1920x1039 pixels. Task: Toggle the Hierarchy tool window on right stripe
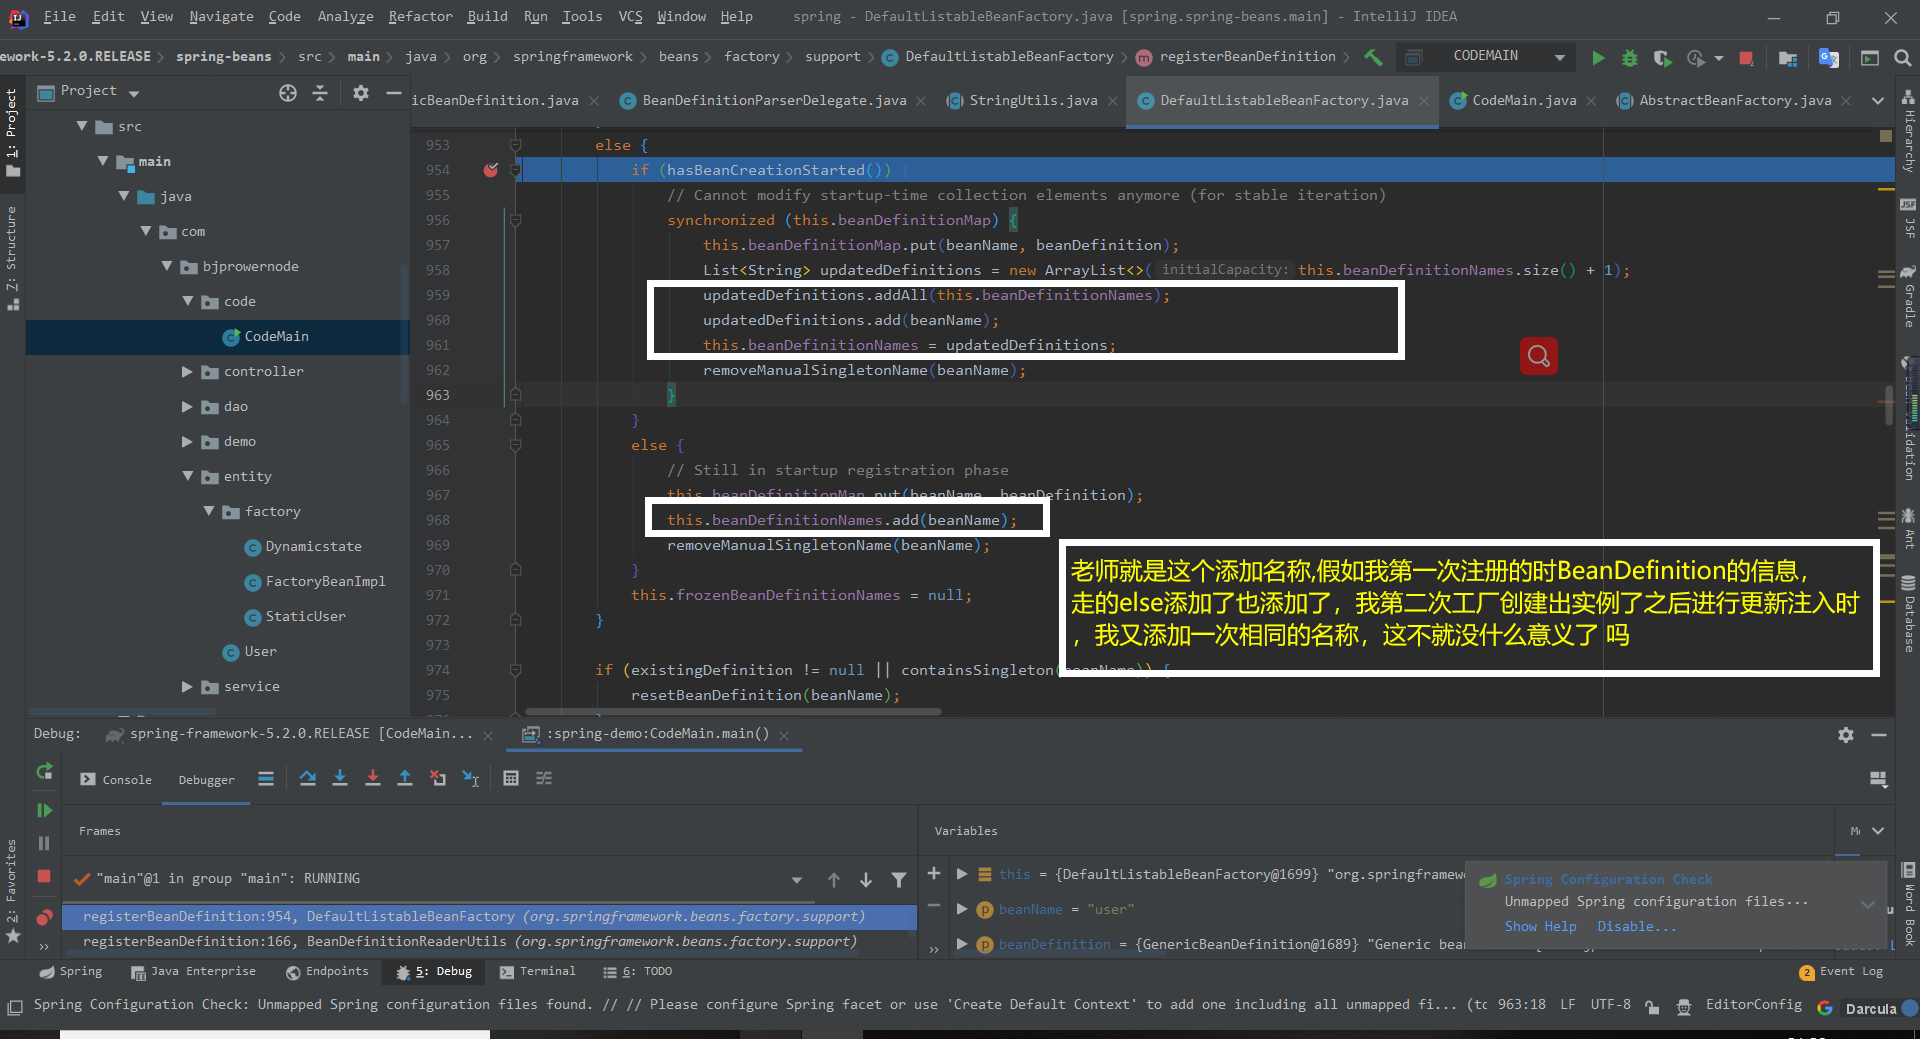1908,131
